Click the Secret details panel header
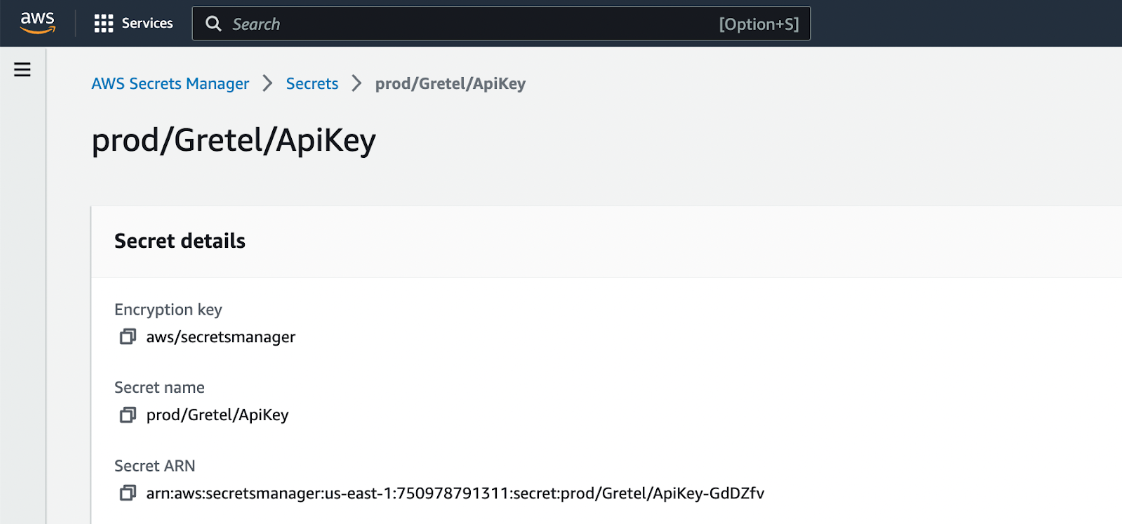Viewport: 1124px width, 524px height. [180, 241]
